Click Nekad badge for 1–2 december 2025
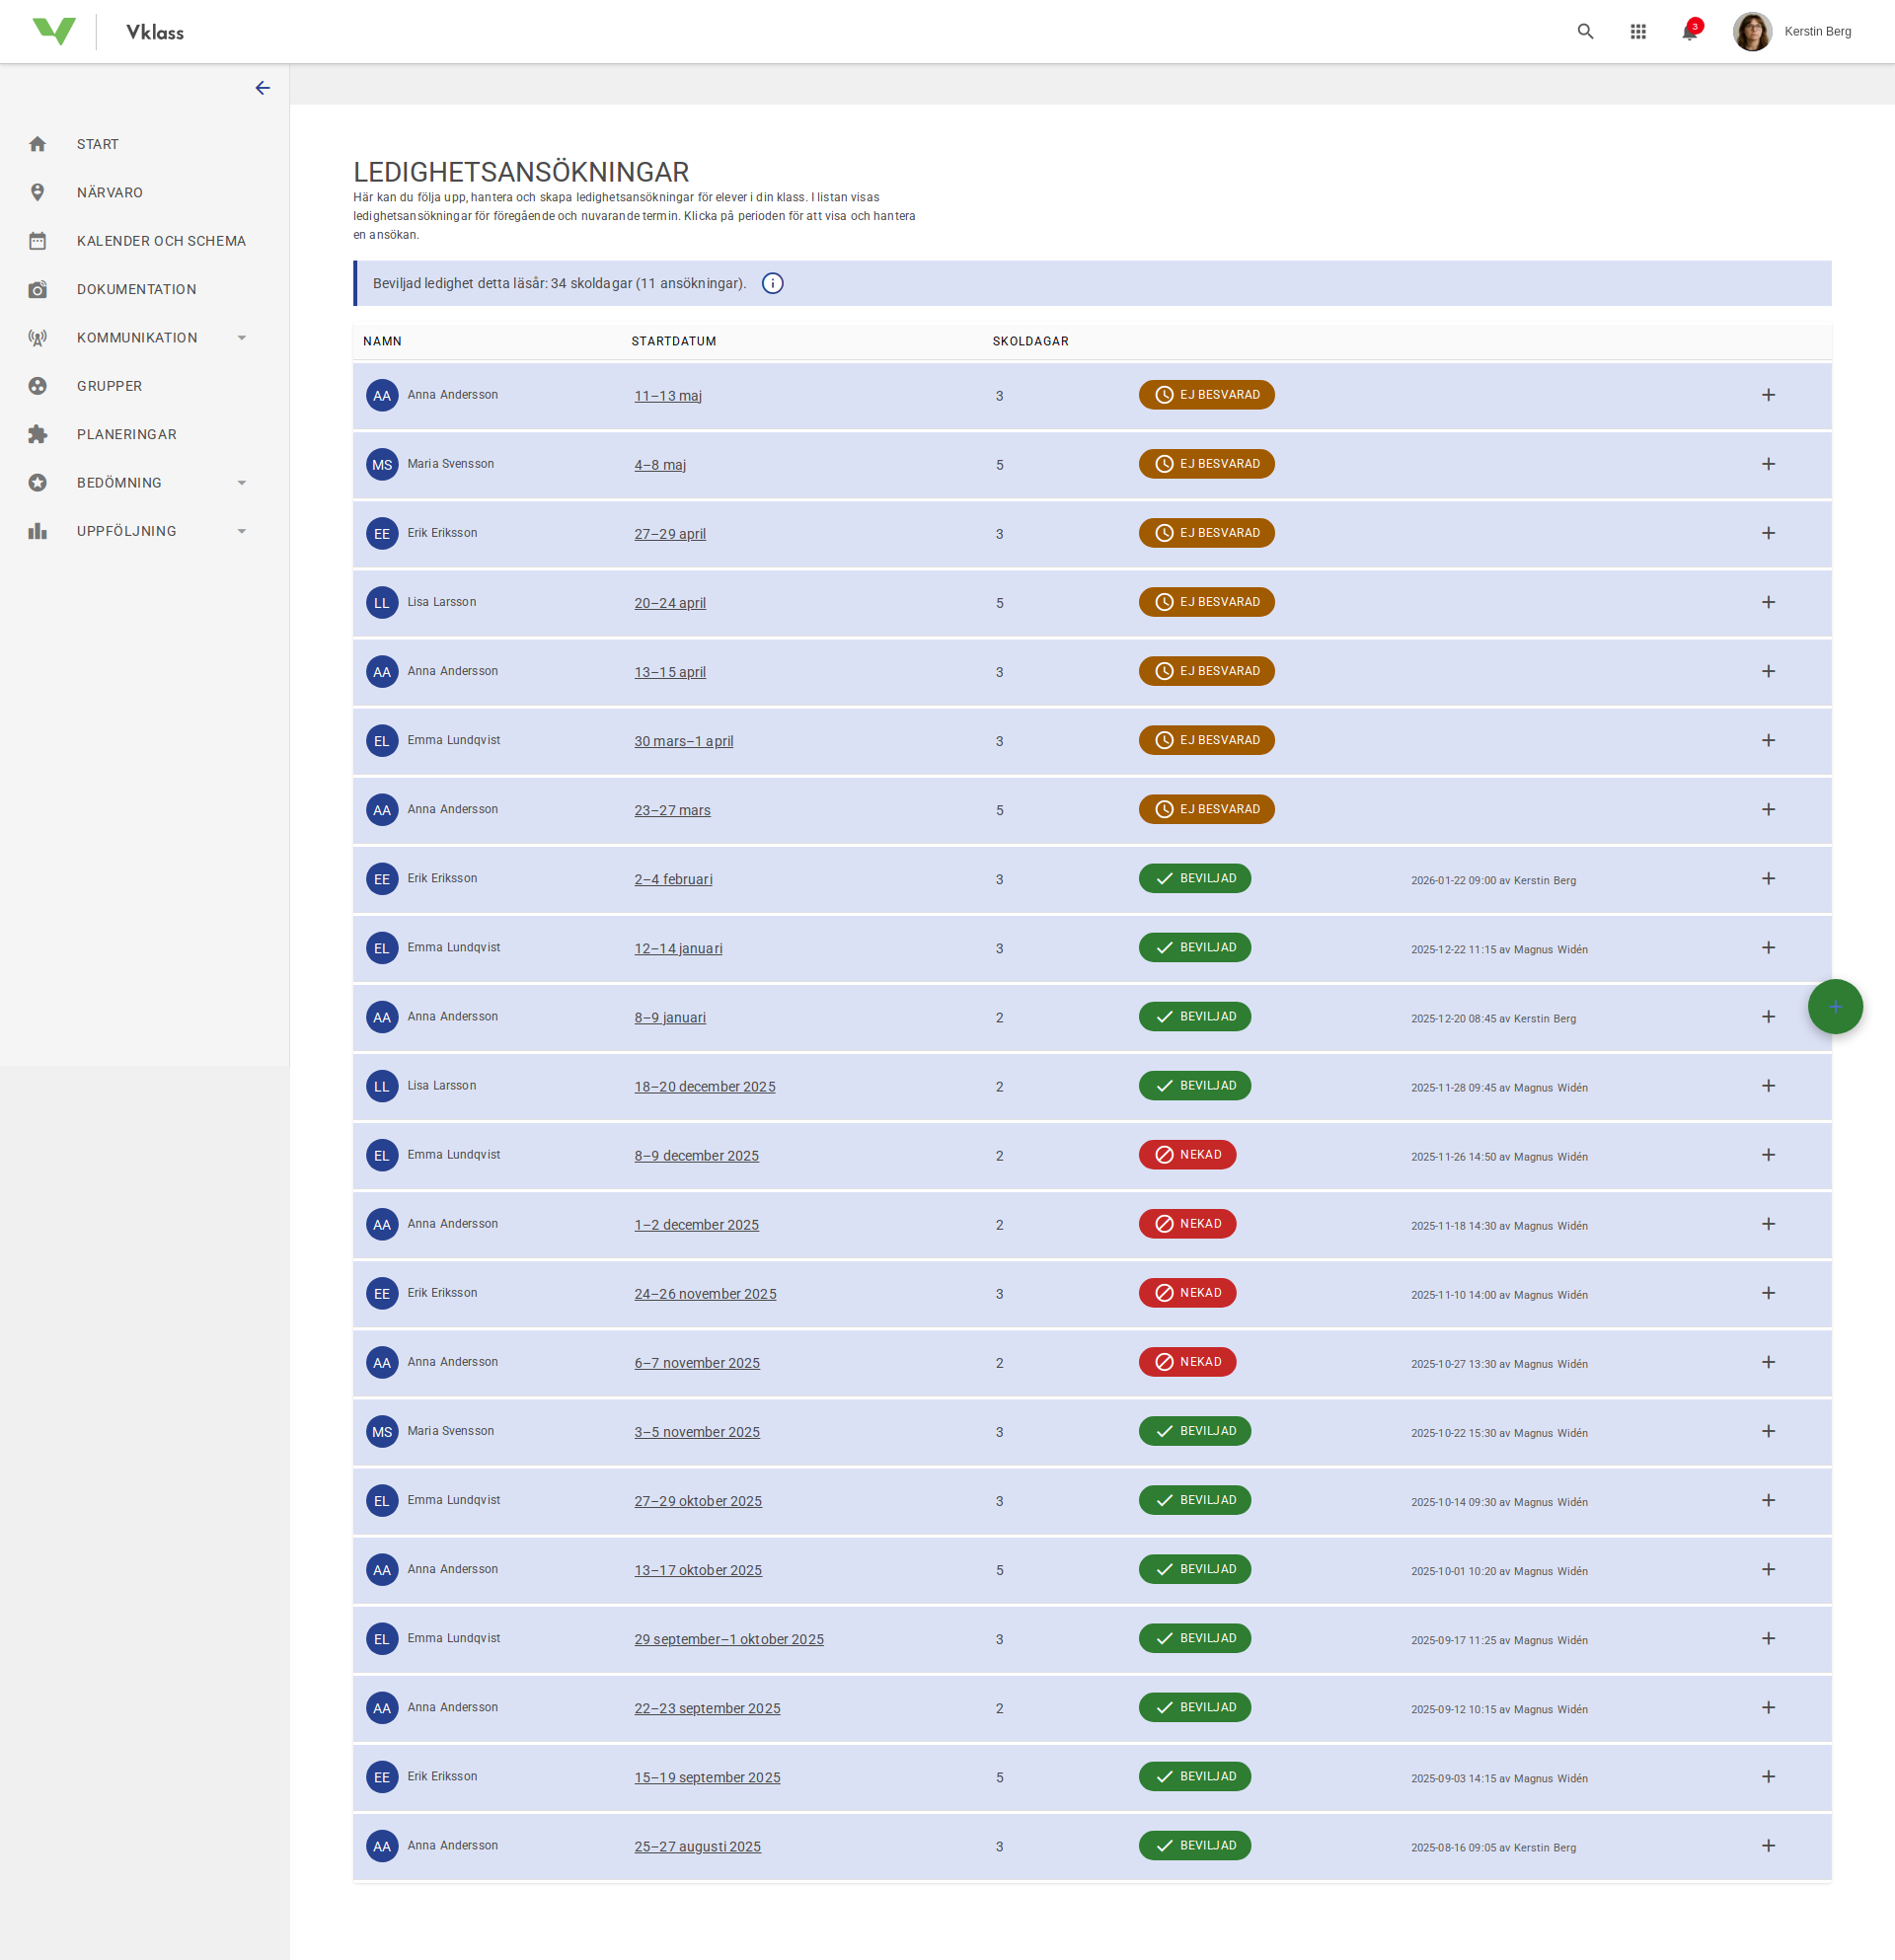The width and height of the screenshot is (1895, 1960). (1187, 1224)
